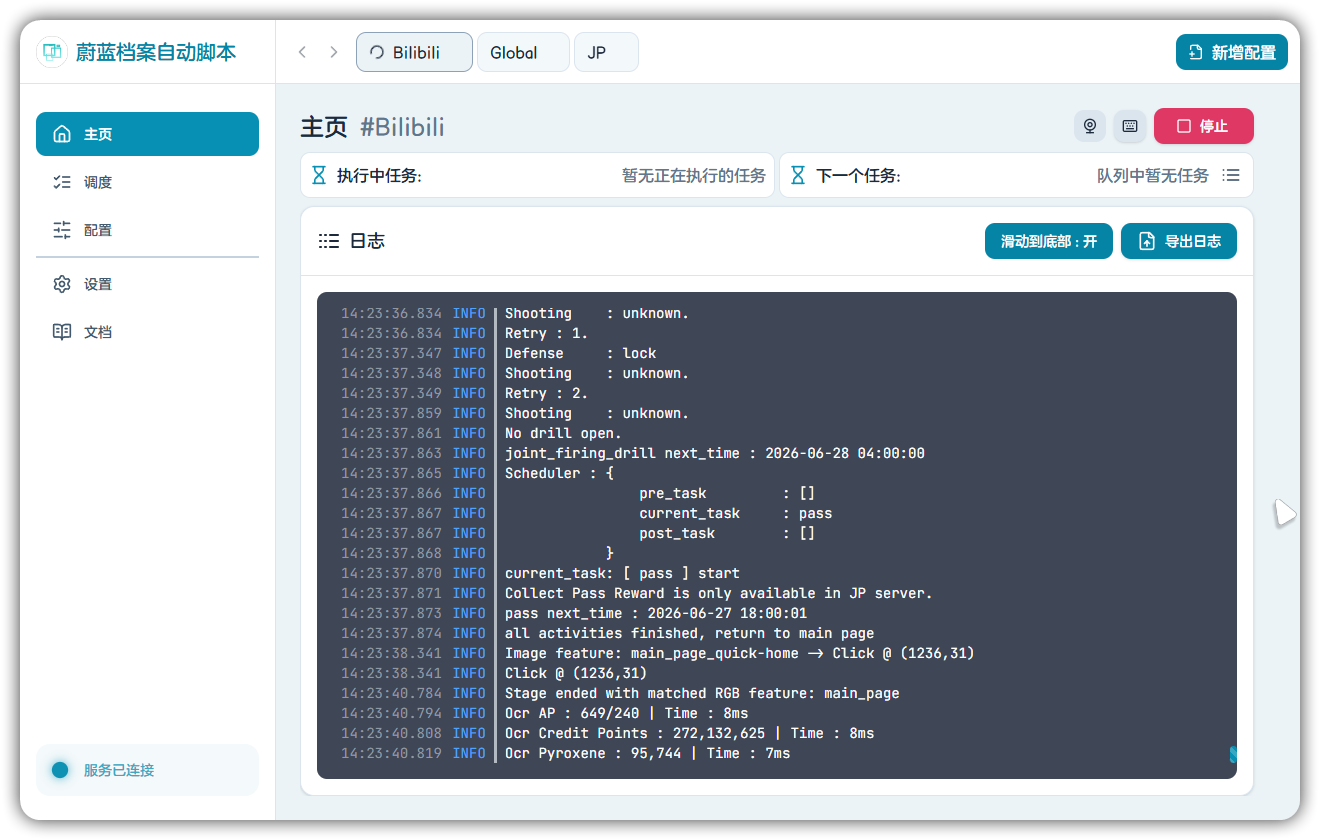
Task: Switch to the Global config tab
Action: click(523, 52)
